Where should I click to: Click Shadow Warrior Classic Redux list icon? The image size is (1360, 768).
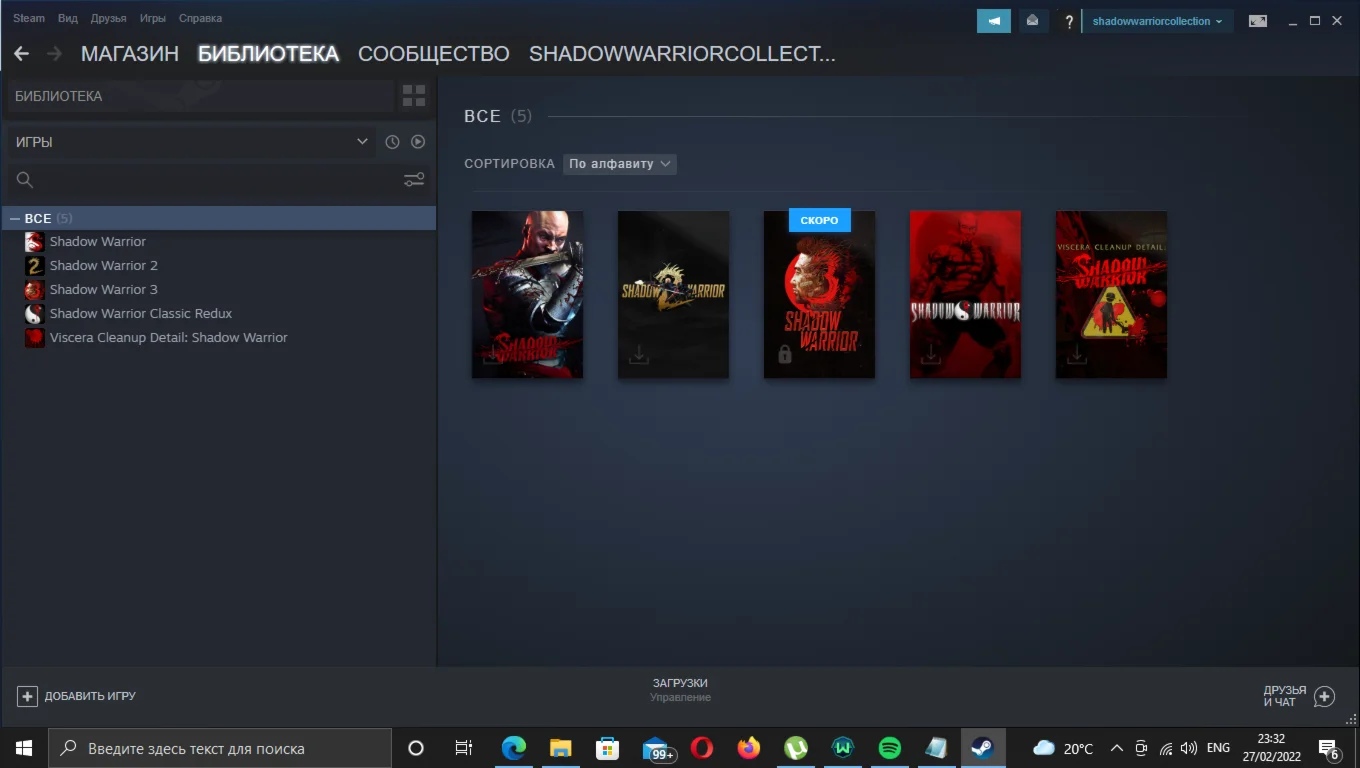pyautogui.click(x=34, y=313)
